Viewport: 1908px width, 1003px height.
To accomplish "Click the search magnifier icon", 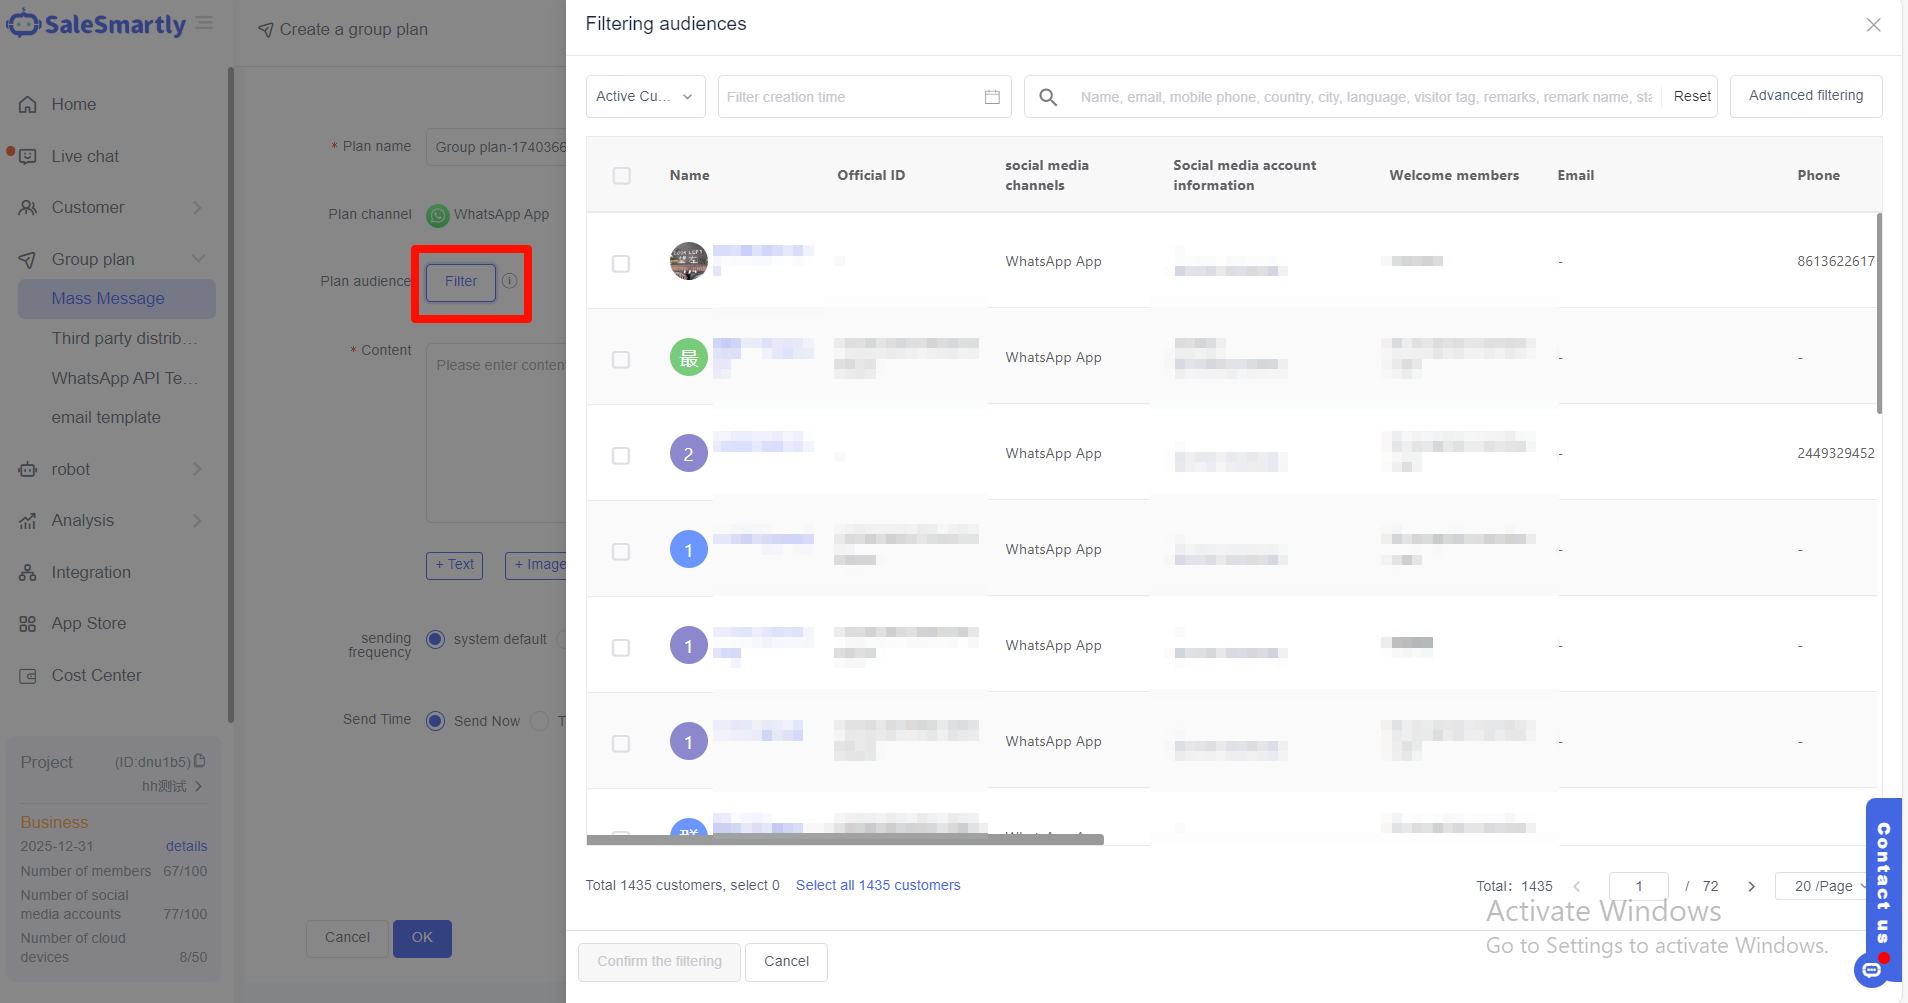I will (1048, 97).
